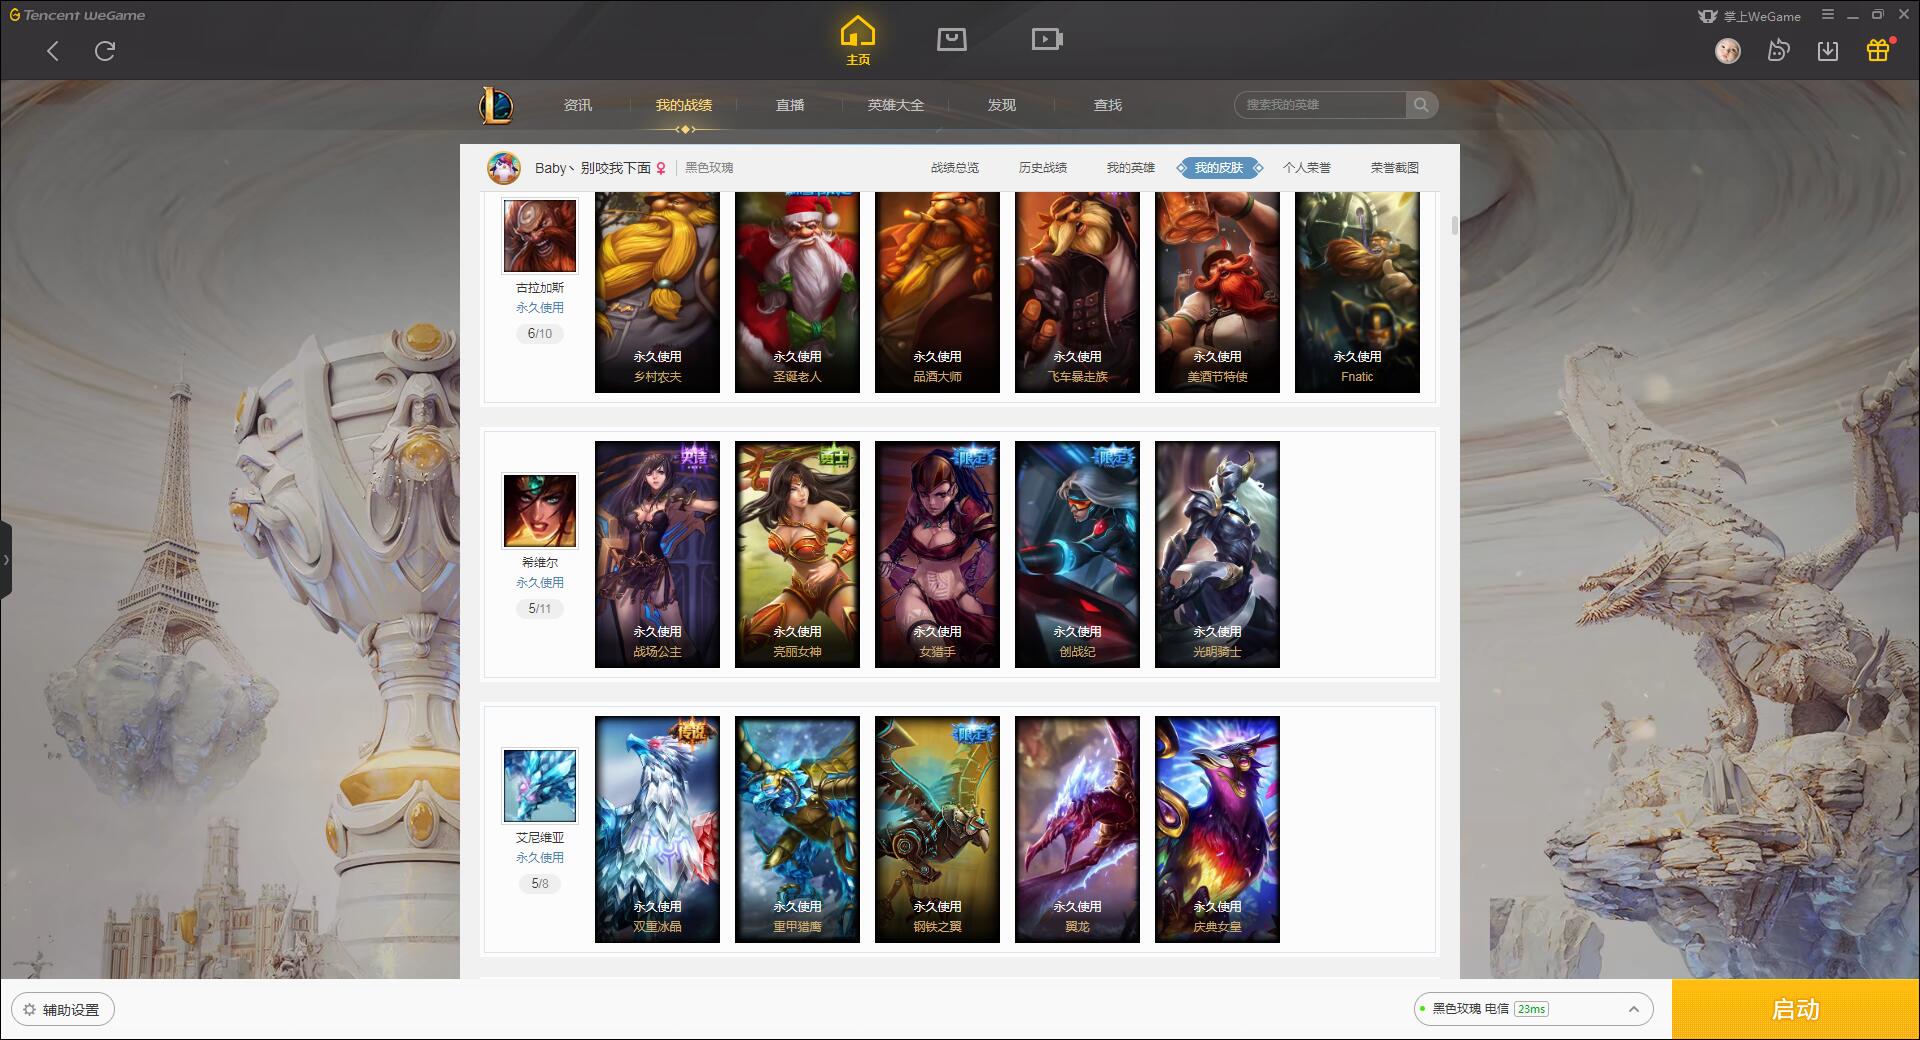Open the video icon in the top bar
The height and width of the screenshot is (1040, 1920).
pyautogui.click(x=1047, y=39)
